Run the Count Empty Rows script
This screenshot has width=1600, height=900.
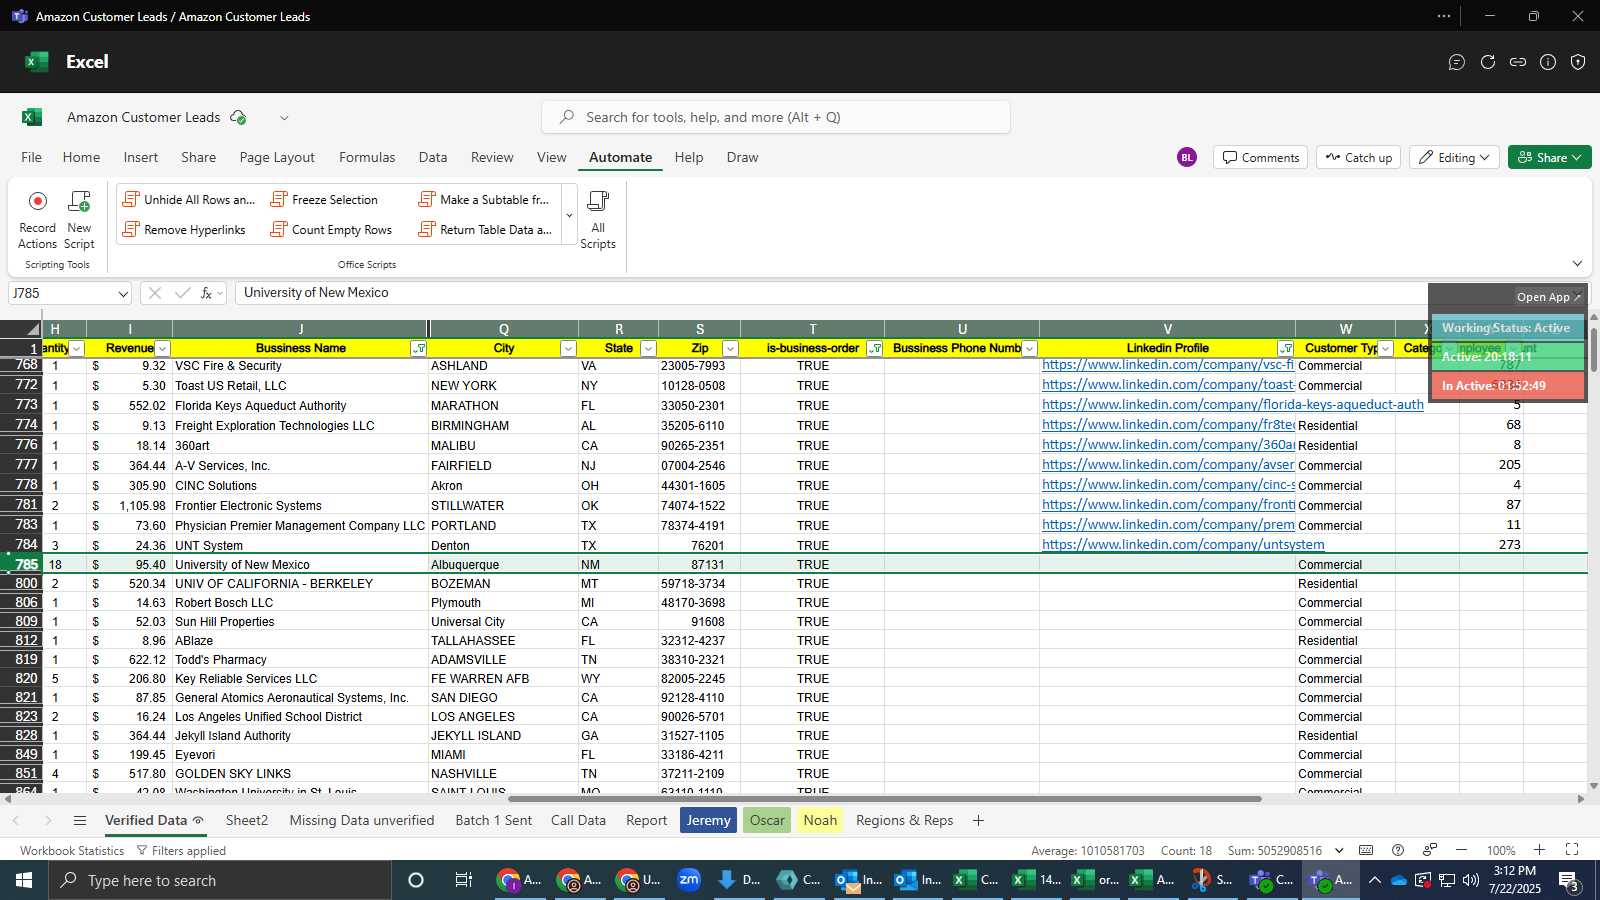pos(331,230)
